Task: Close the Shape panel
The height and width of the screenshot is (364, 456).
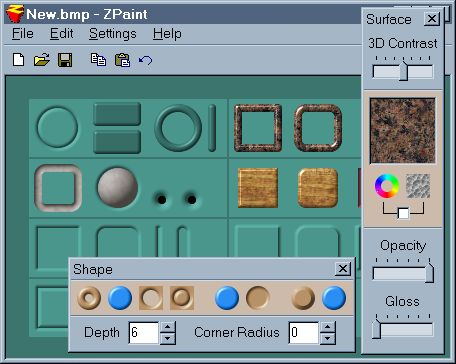Action: 343,269
